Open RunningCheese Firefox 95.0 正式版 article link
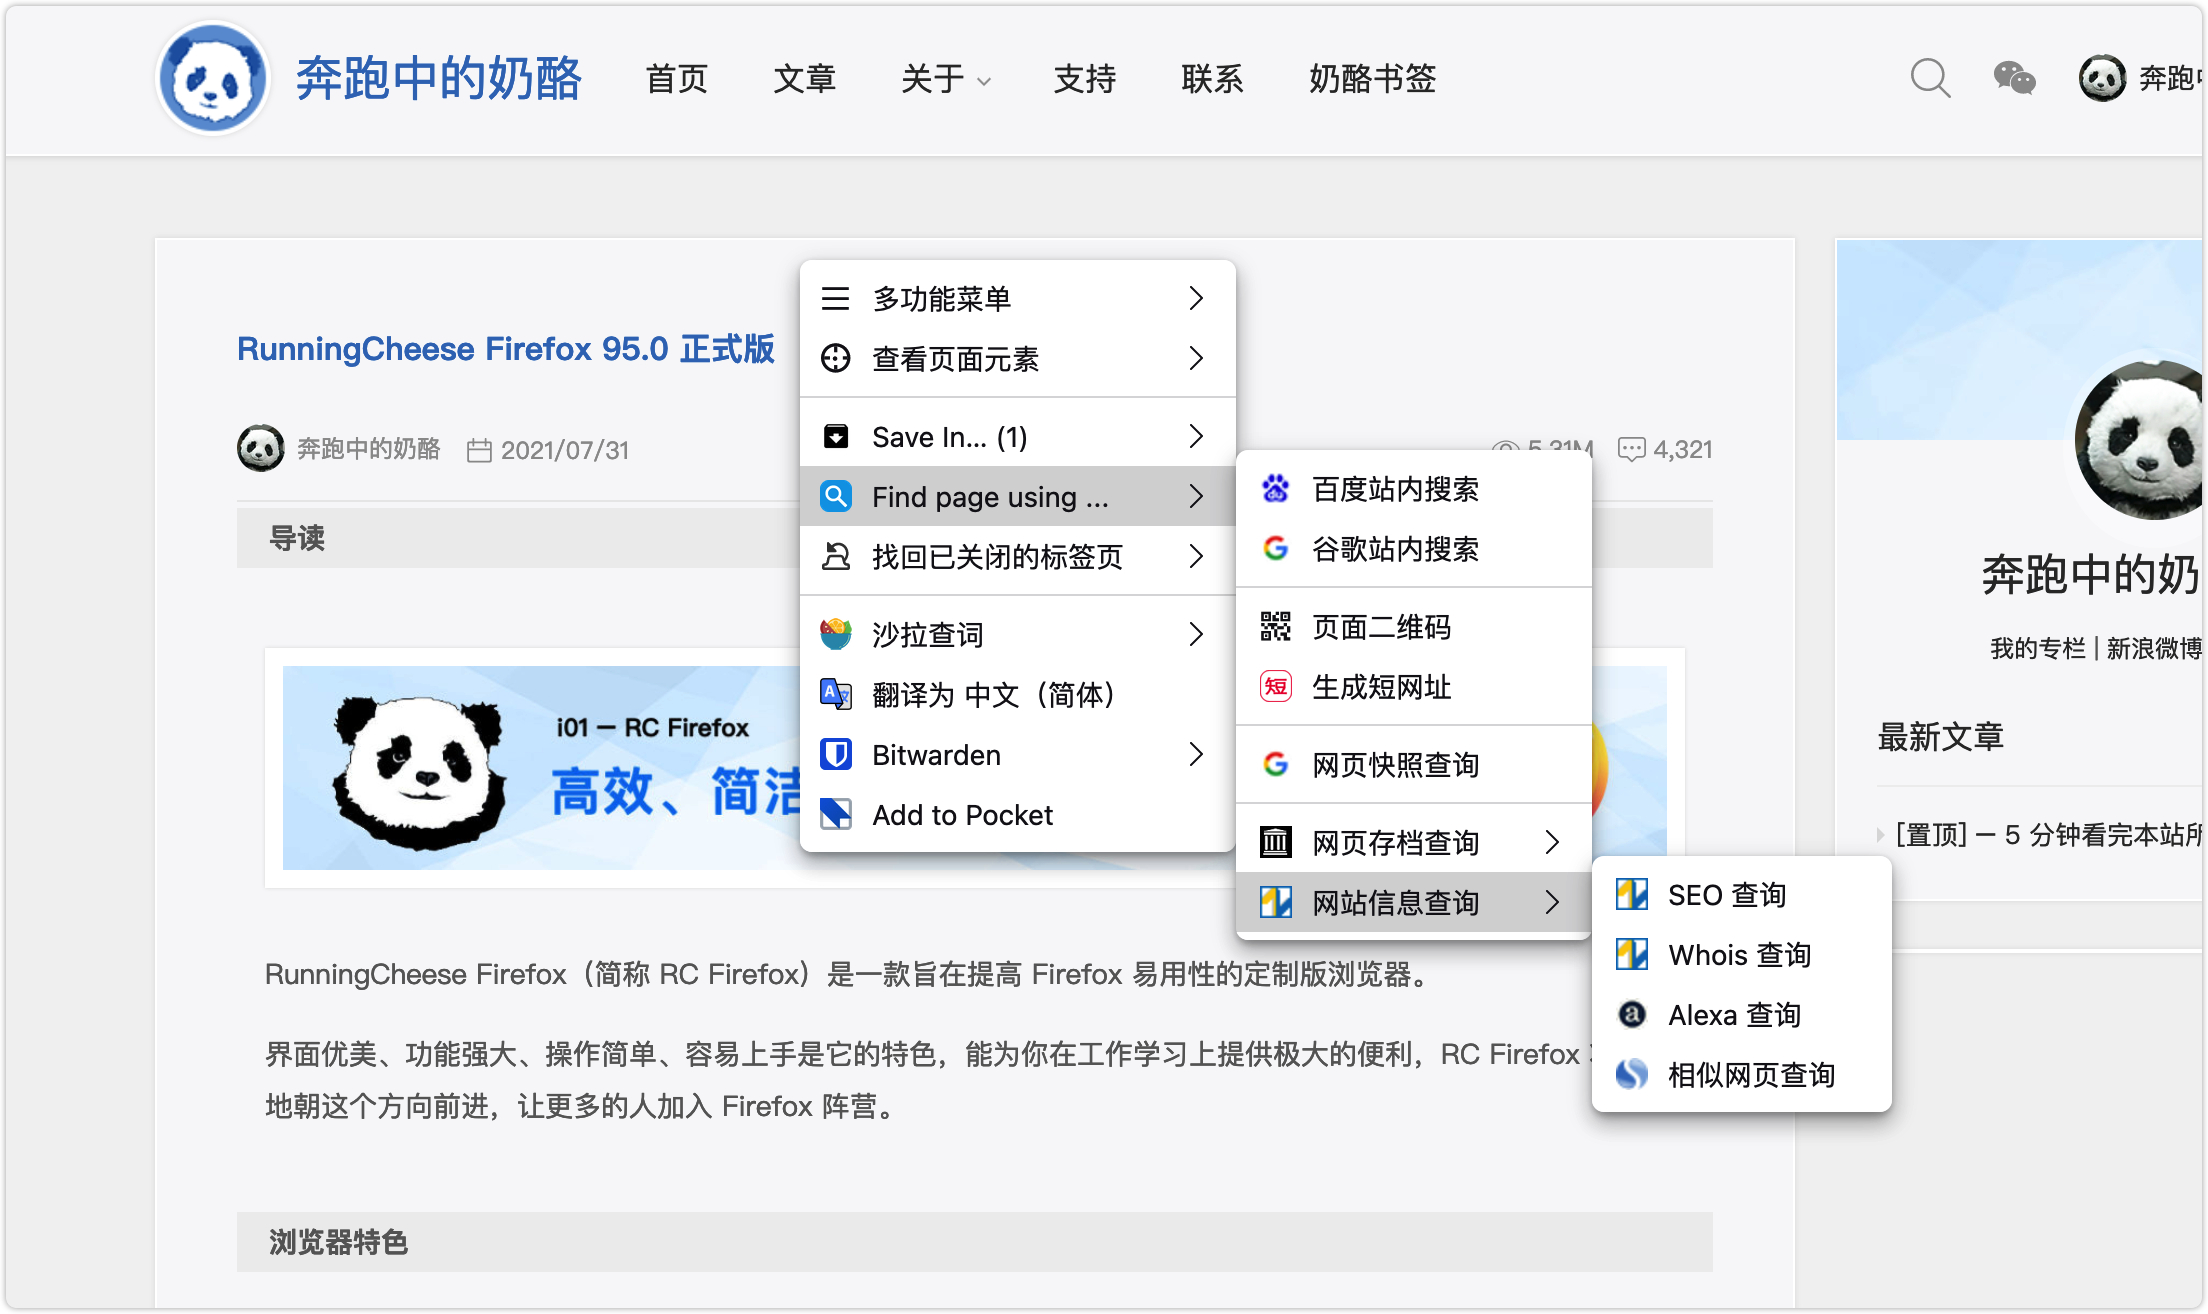2208x1314 pixels. (505, 349)
